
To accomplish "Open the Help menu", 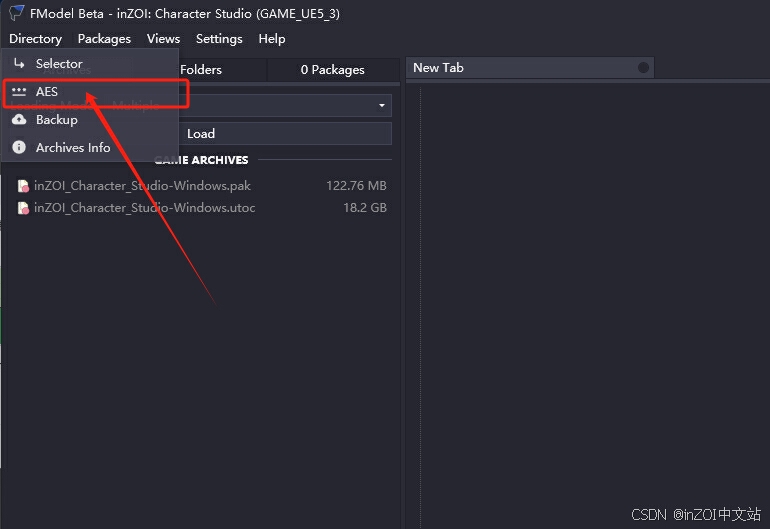I will tap(272, 39).
